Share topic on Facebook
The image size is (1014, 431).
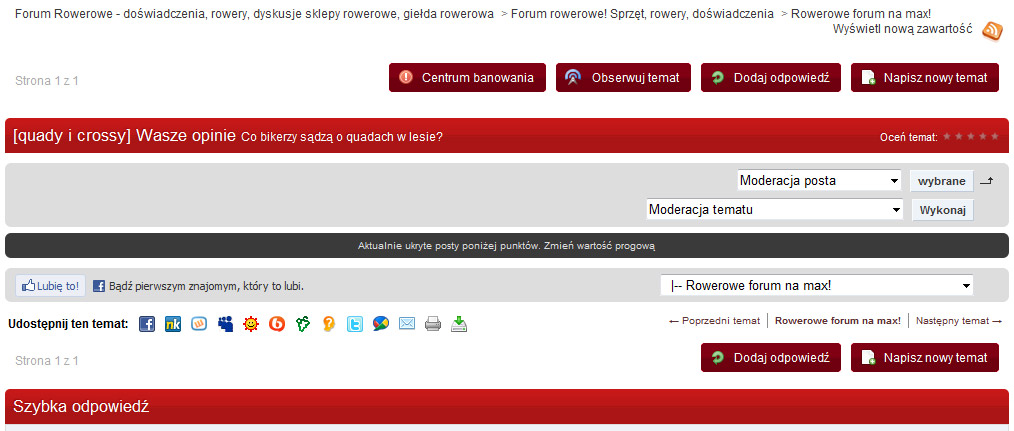147,324
